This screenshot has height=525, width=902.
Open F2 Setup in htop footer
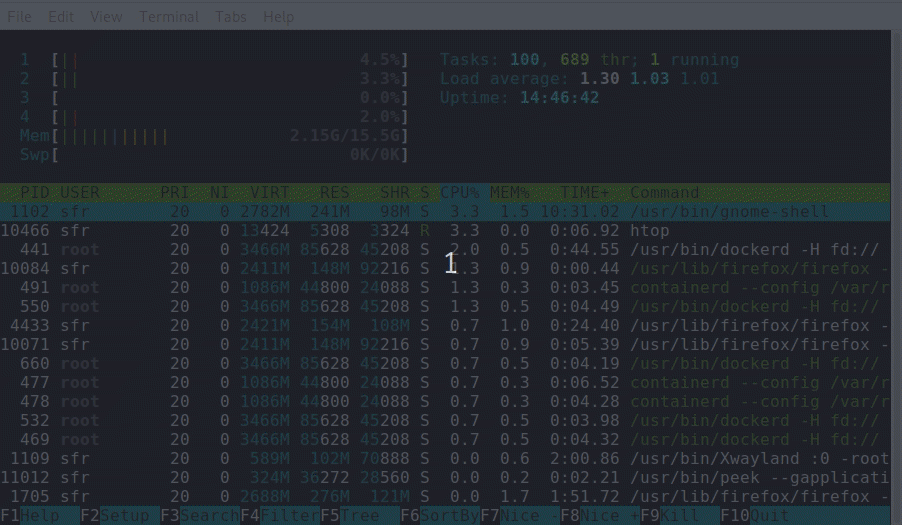click(120, 515)
